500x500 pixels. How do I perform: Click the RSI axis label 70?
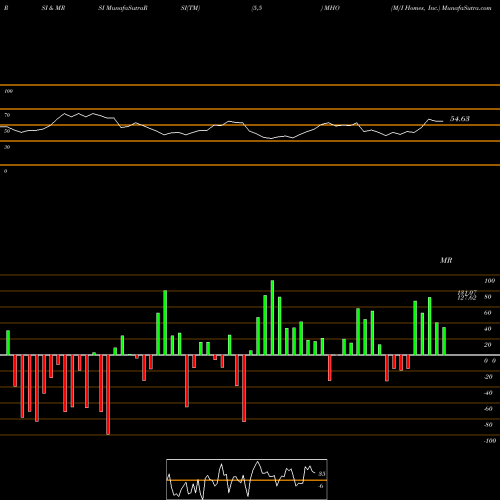tap(7, 115)
